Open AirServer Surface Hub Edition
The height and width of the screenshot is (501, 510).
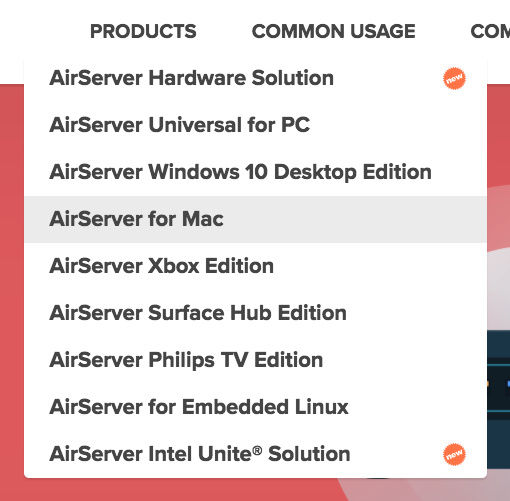click(x=256, y=313)
